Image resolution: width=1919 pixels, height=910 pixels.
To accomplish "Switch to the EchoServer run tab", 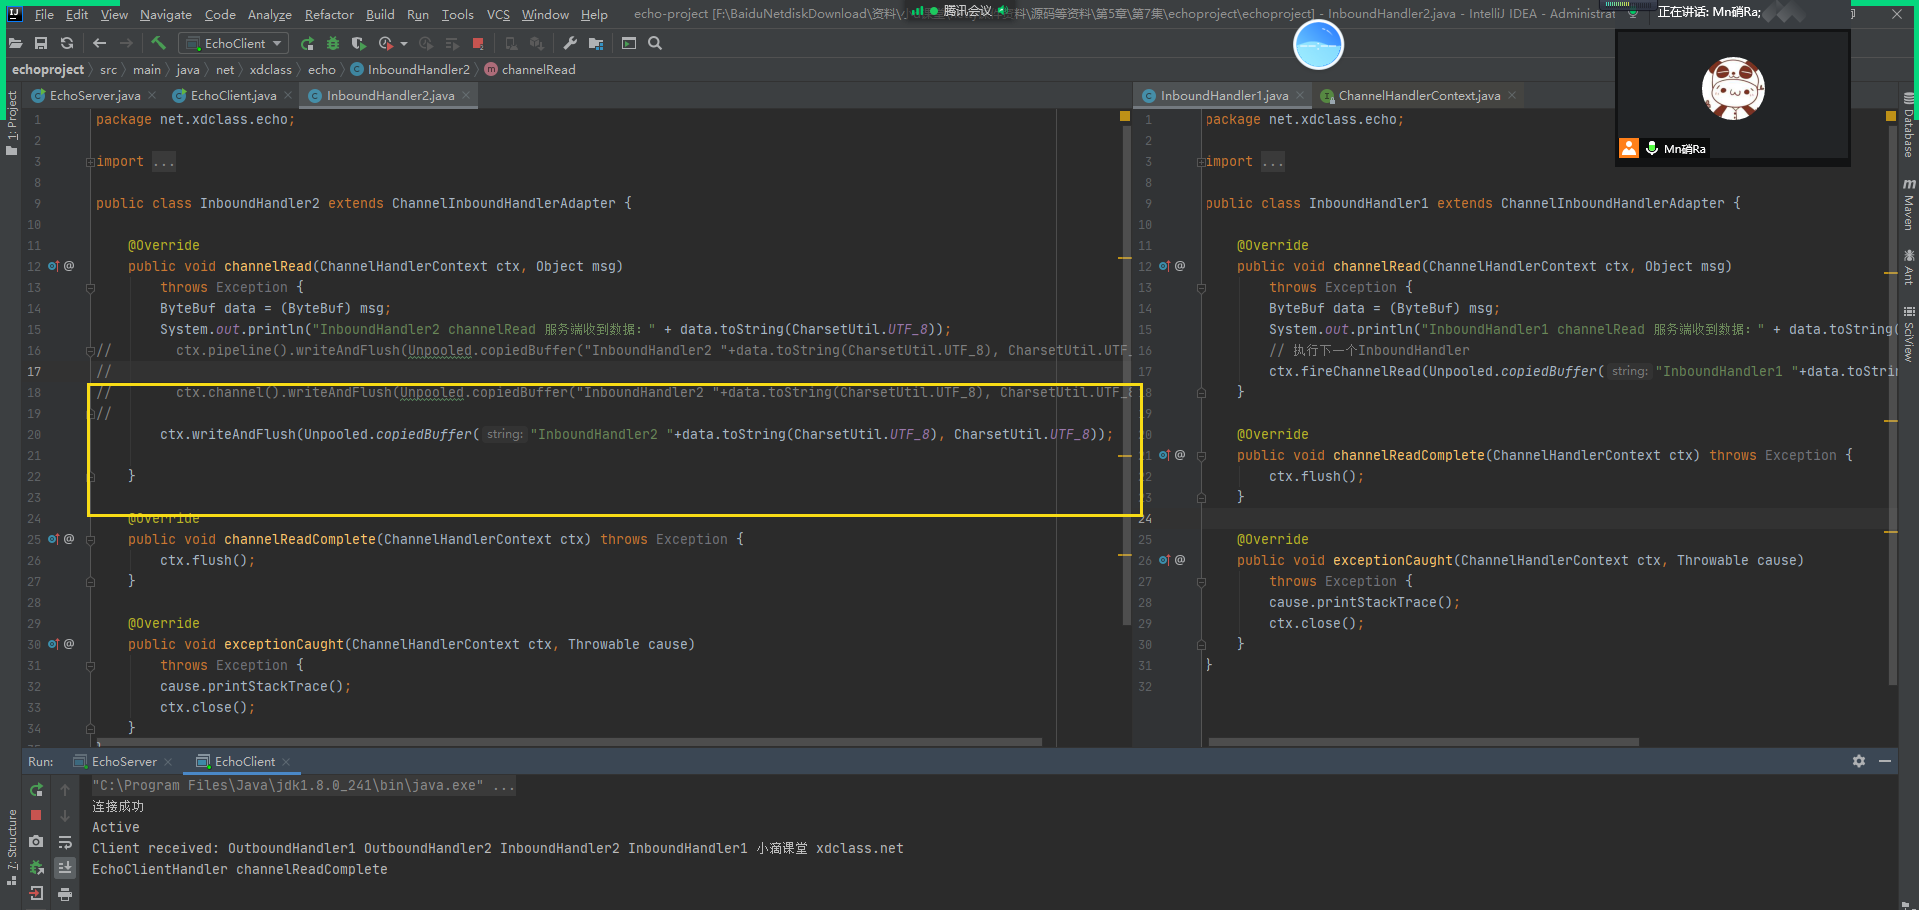I will pos(124,762).
